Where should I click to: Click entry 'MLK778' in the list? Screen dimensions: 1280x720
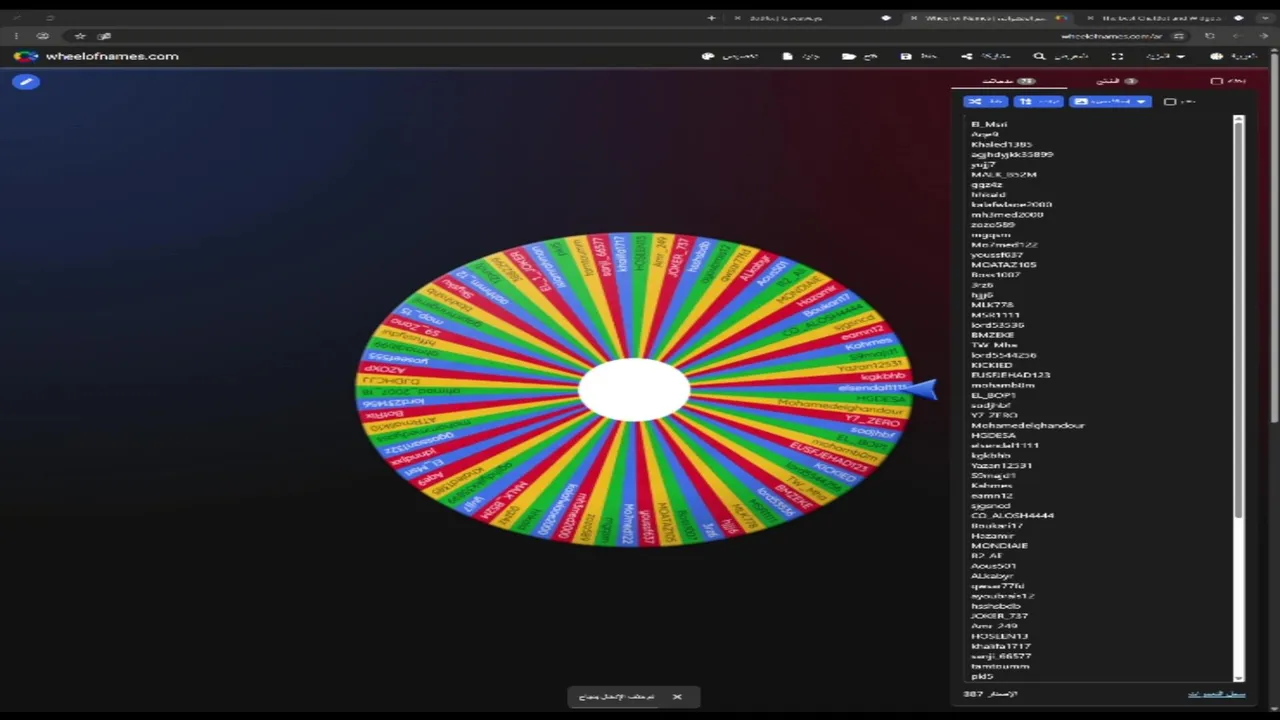(x=992, y=305)
